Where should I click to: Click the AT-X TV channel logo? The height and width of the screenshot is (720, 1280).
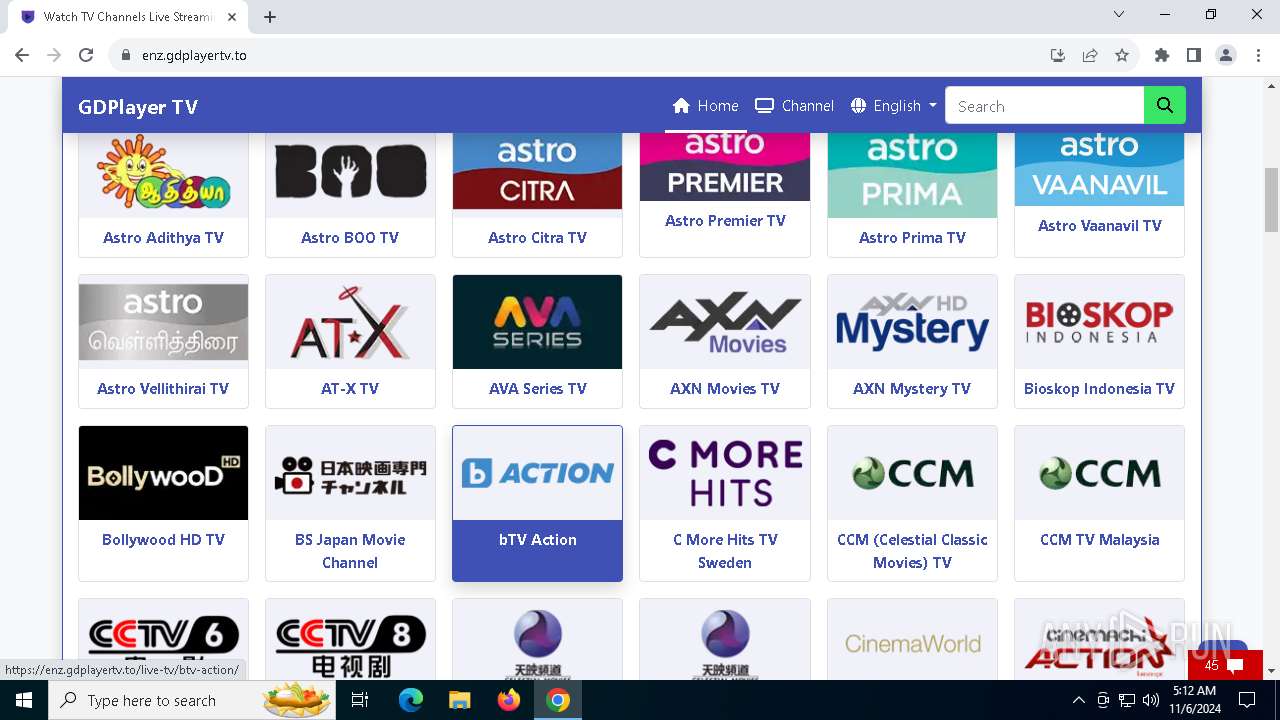350,322
